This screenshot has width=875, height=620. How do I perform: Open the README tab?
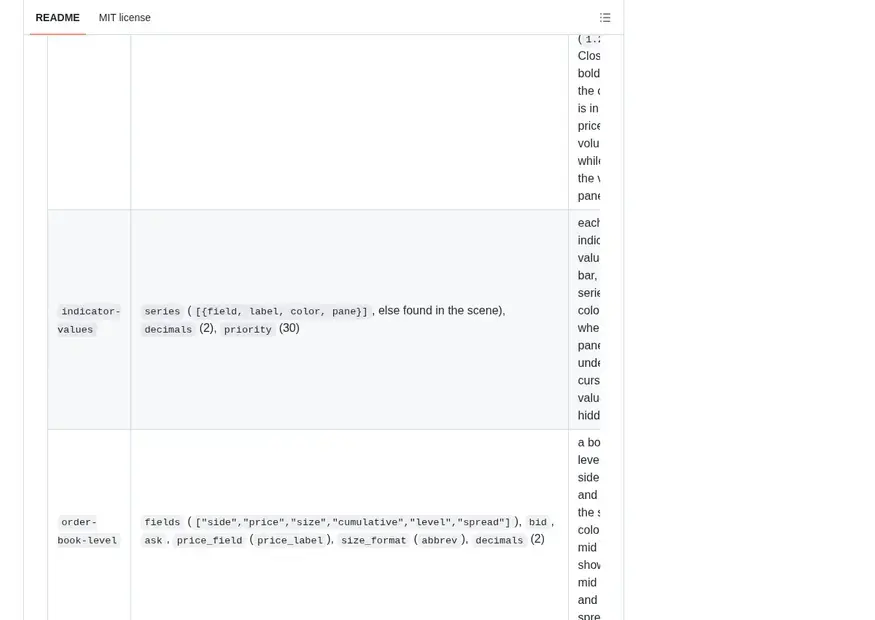coord(57,18)
